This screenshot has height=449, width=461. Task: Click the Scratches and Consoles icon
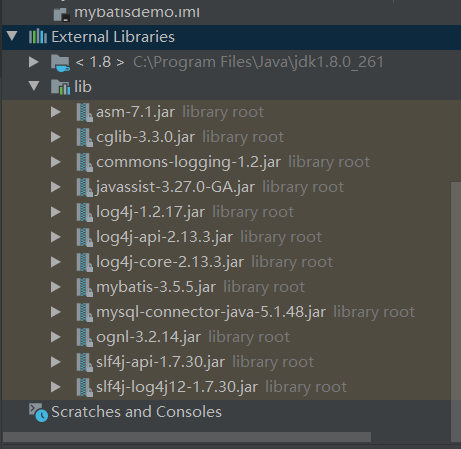coord(38,413)
